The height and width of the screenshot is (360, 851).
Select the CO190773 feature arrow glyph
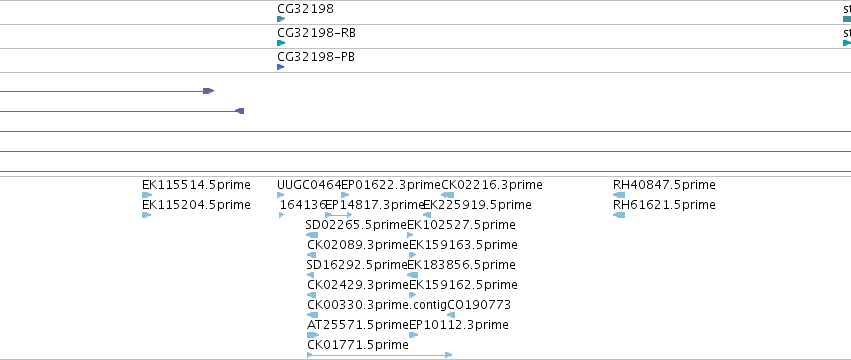(451, 315)
